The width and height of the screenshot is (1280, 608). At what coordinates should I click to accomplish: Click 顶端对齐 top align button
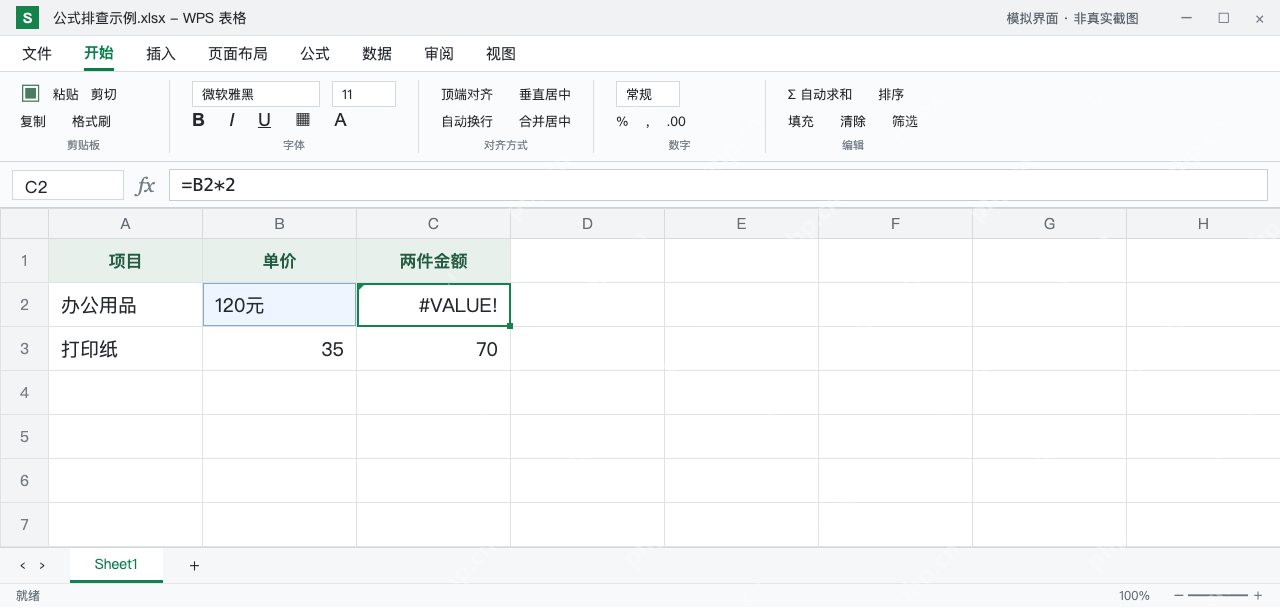coord(467,94)
